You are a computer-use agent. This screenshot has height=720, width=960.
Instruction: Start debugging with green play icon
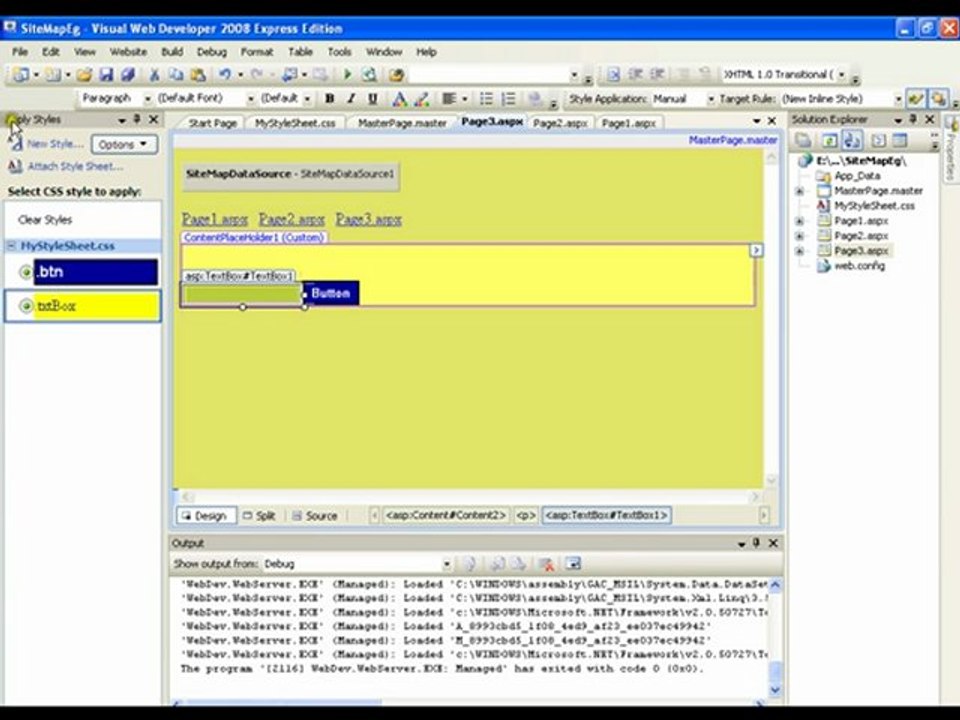[347, 75]
